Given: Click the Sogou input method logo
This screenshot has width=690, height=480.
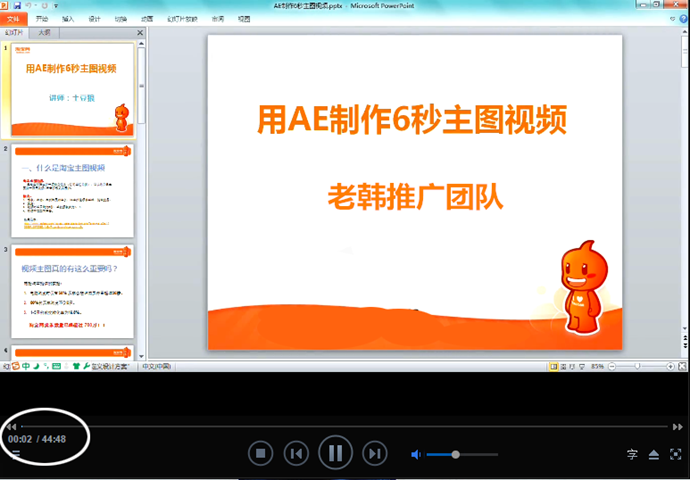Looking at the screenshot, I should (x=15, y=366).
